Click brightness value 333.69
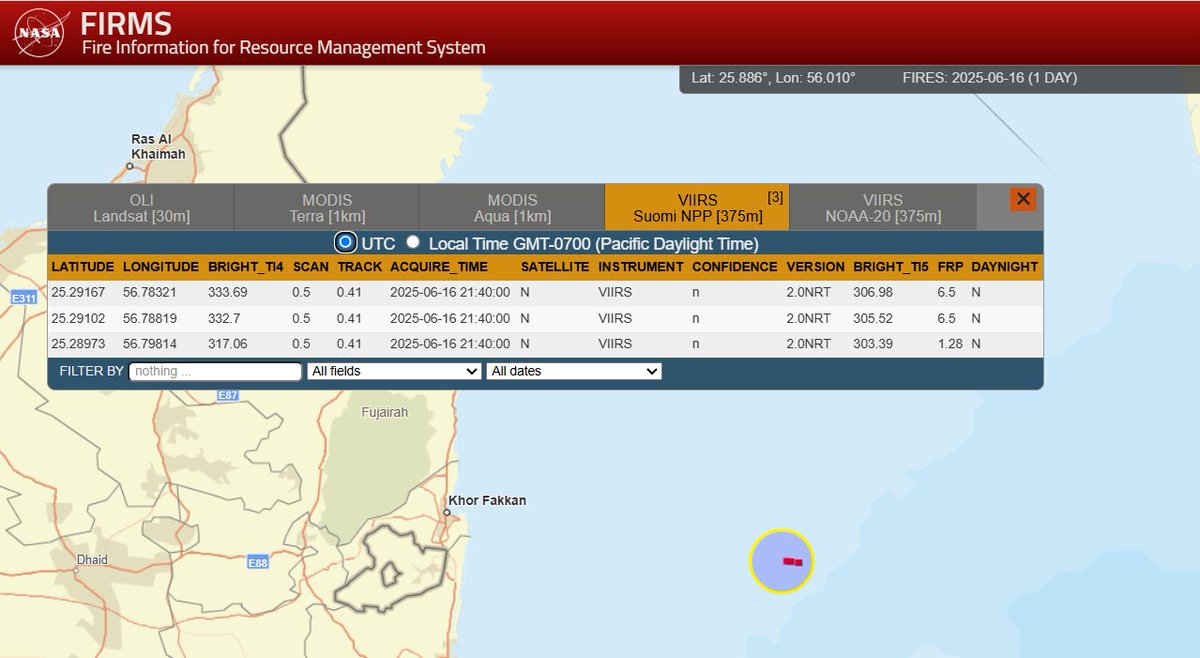The height and width of the screenshot is (658, 1200). coord(228,293)
